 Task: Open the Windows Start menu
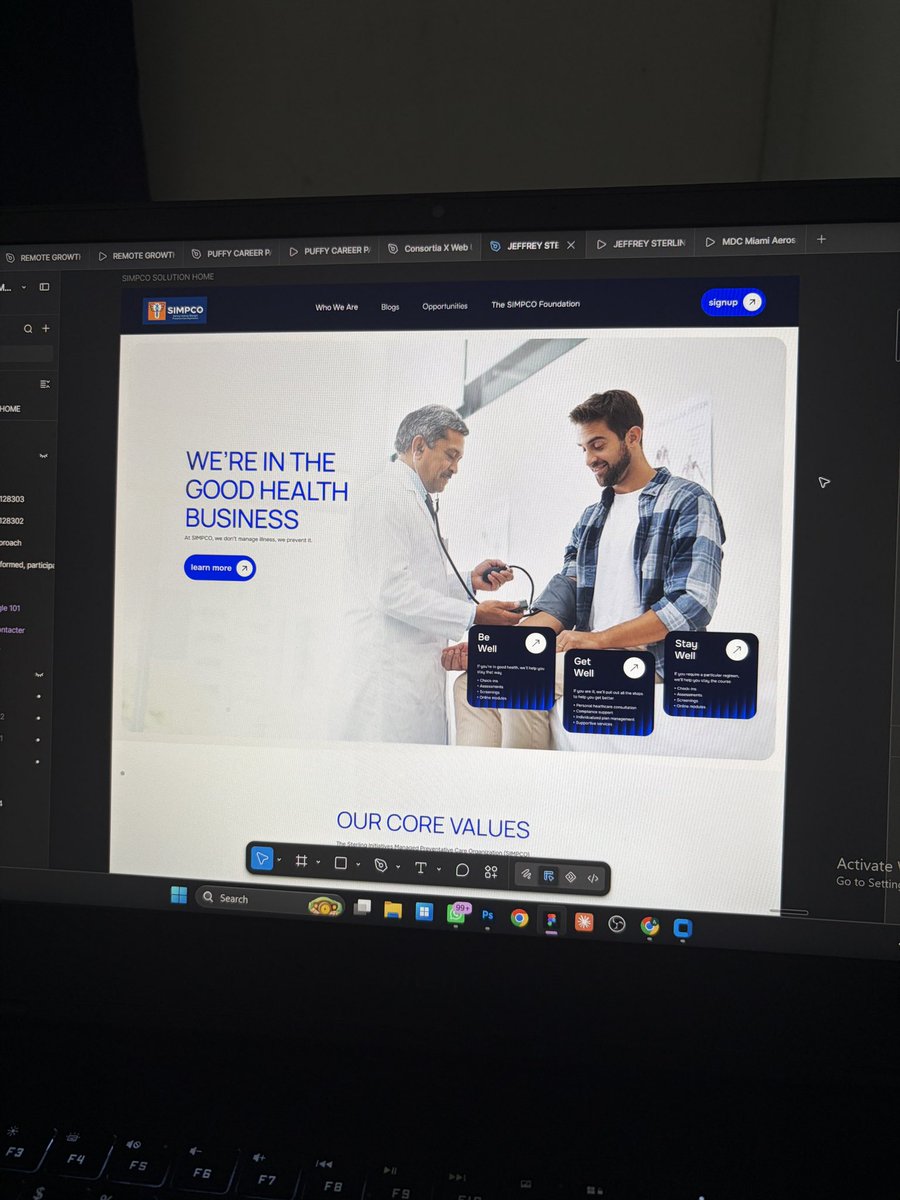tap(179, 895)
